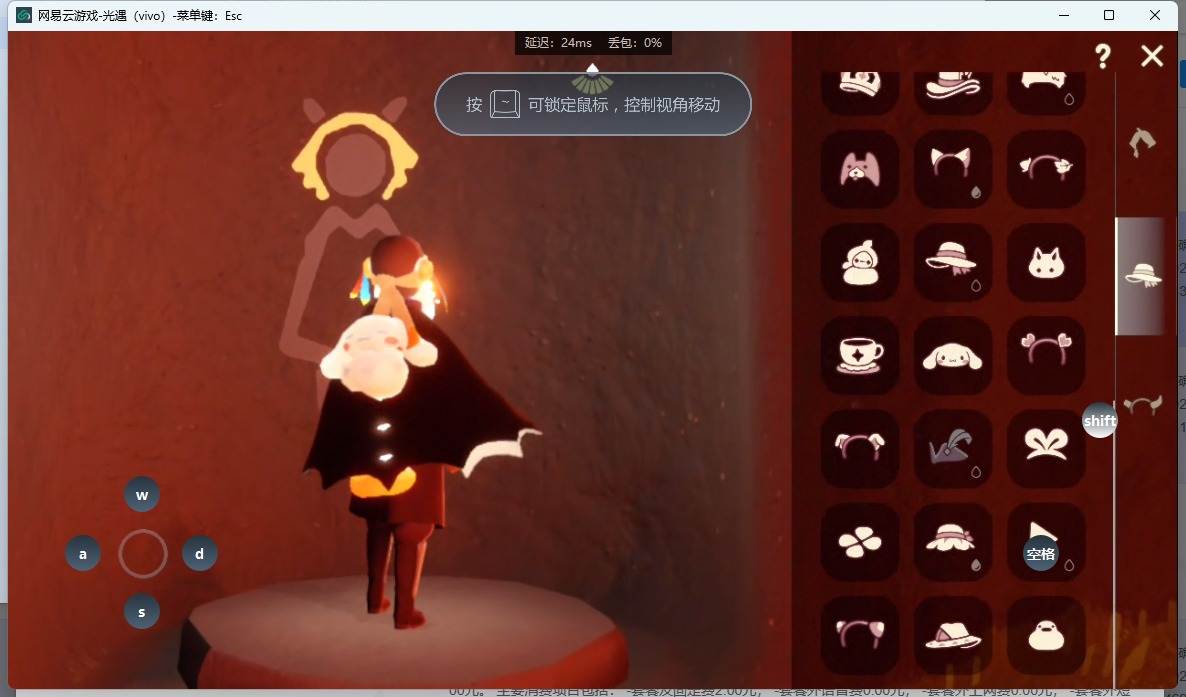Screen dimensions: 1186x697
Task: Equip the floppy-eared puppy hat
Action: point(952,356)
